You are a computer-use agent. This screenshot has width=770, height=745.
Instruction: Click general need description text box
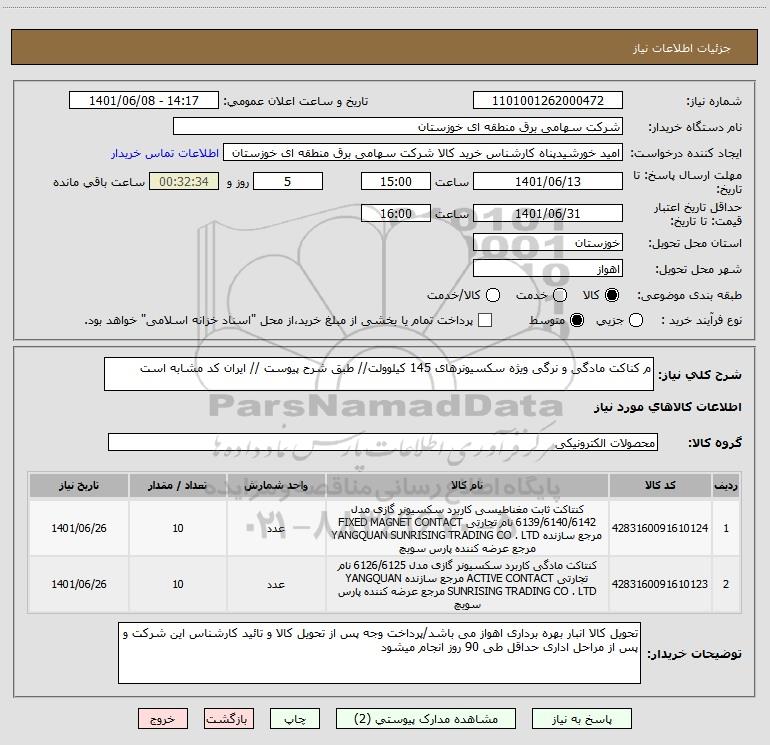(379, 374)
